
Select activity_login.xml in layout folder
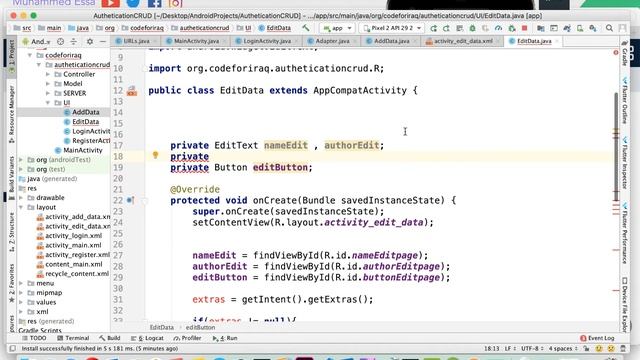tap(73, 236)
